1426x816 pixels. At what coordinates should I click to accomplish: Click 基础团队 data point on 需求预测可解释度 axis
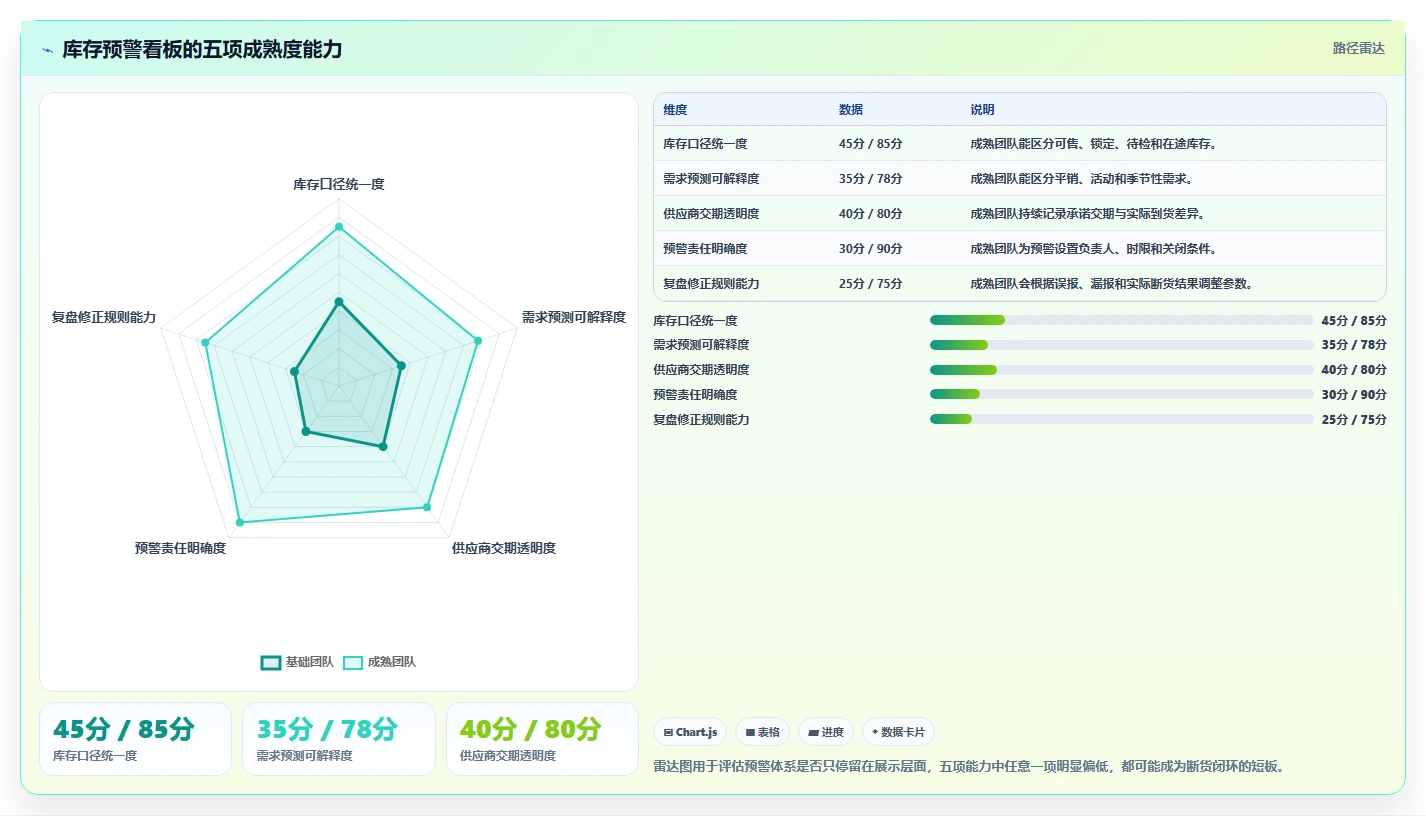pos(401,366)
